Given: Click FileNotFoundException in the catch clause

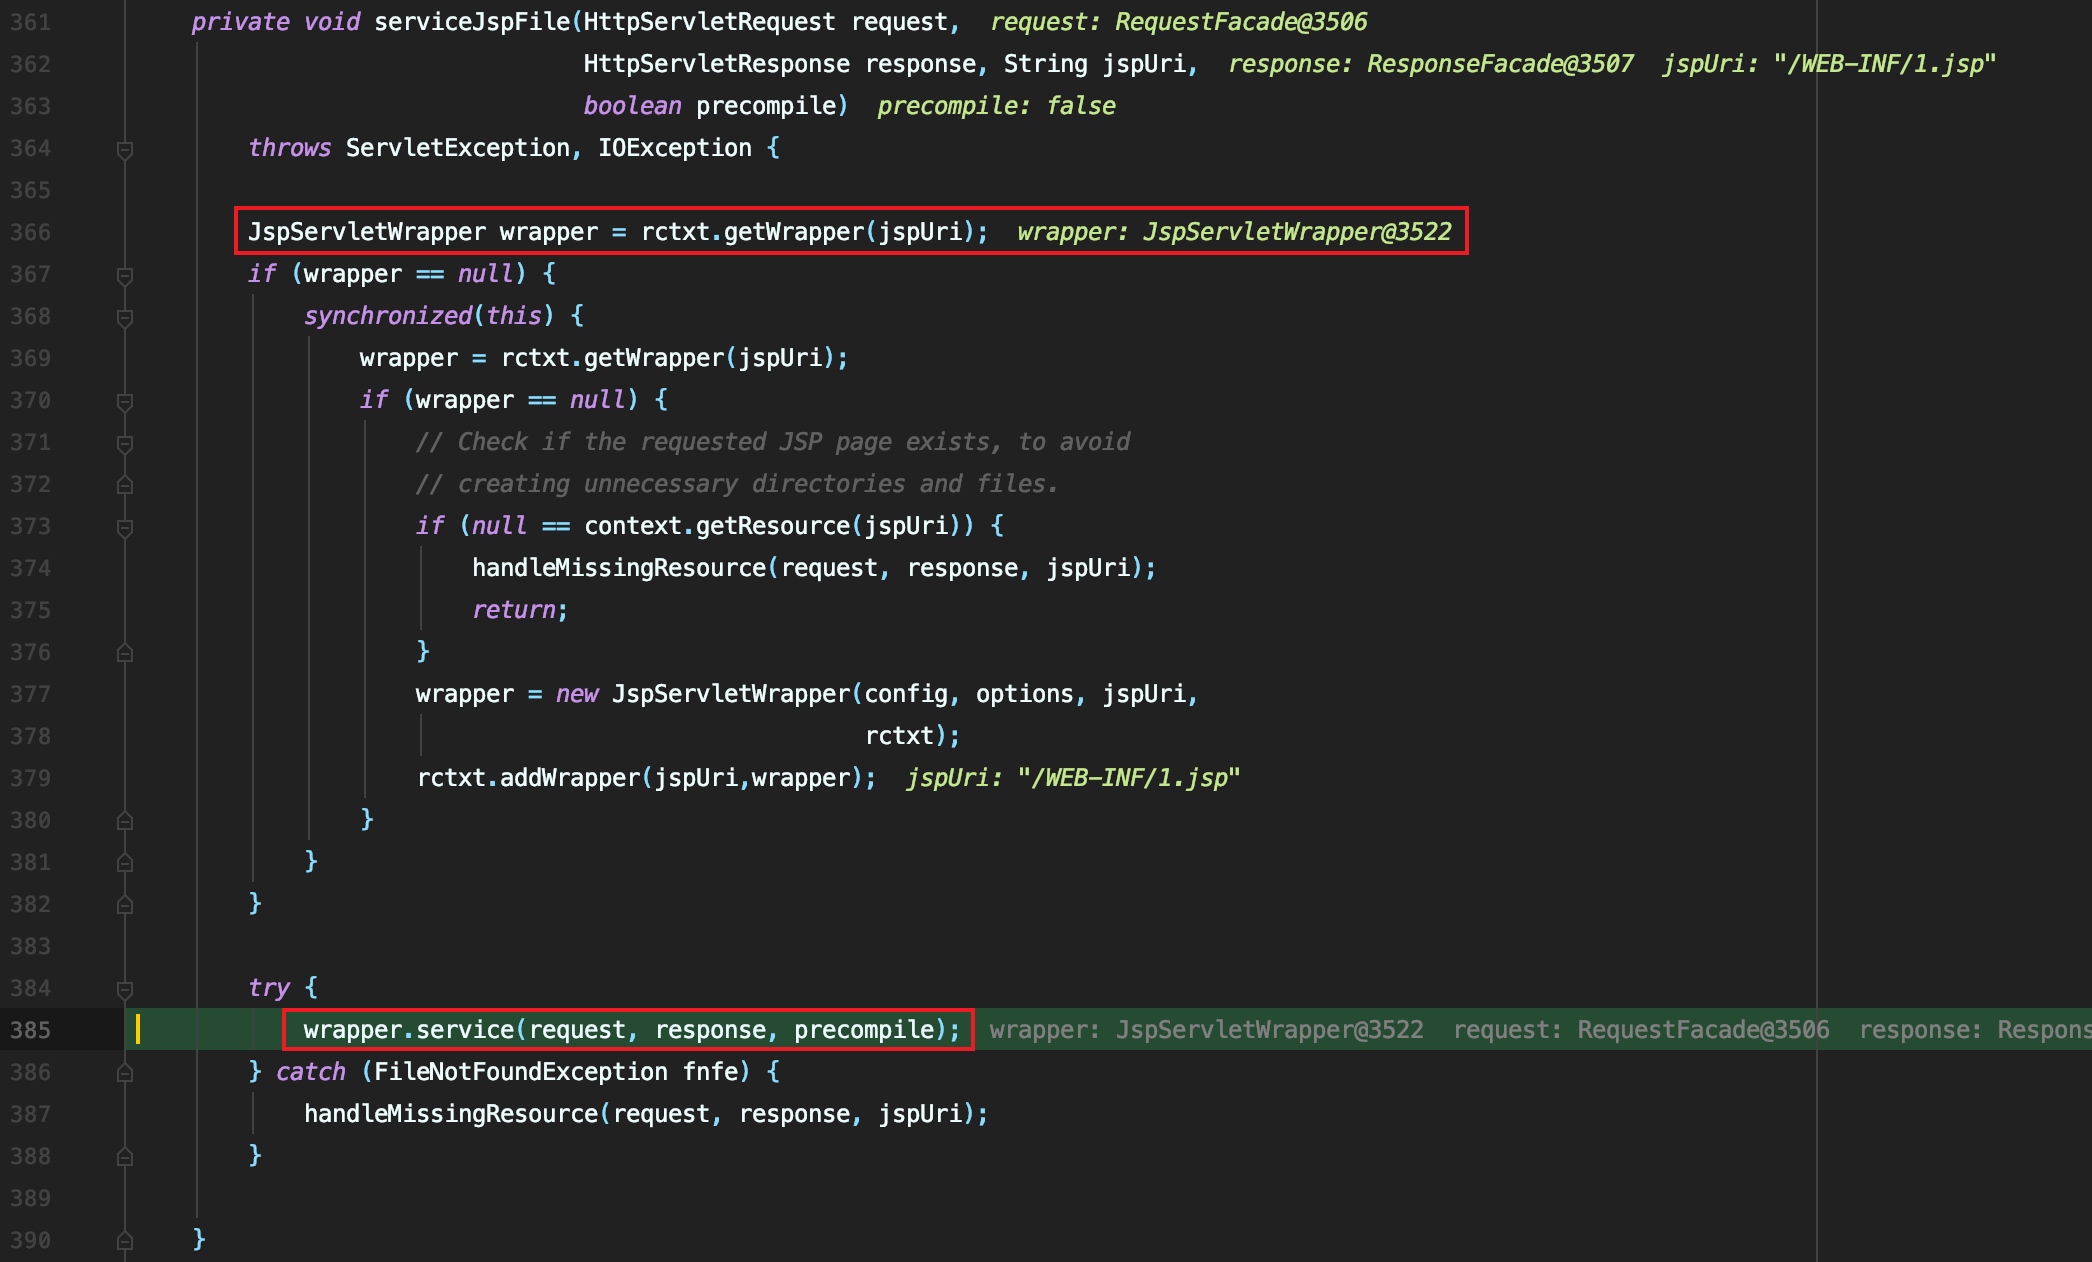Looking at the screenshot, I should coord(521,1072).
